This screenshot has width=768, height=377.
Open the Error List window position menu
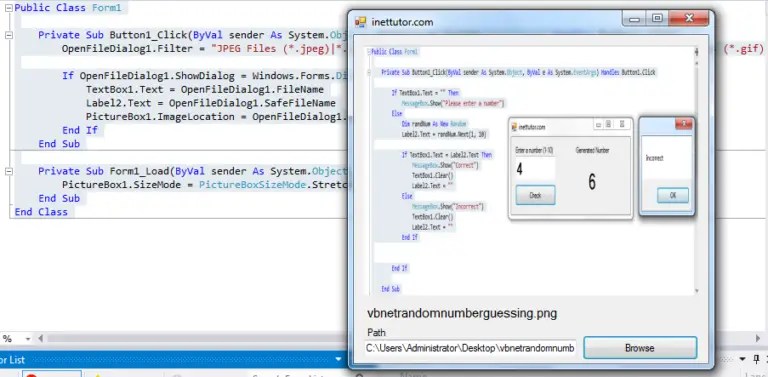click(x=743, y=360)
